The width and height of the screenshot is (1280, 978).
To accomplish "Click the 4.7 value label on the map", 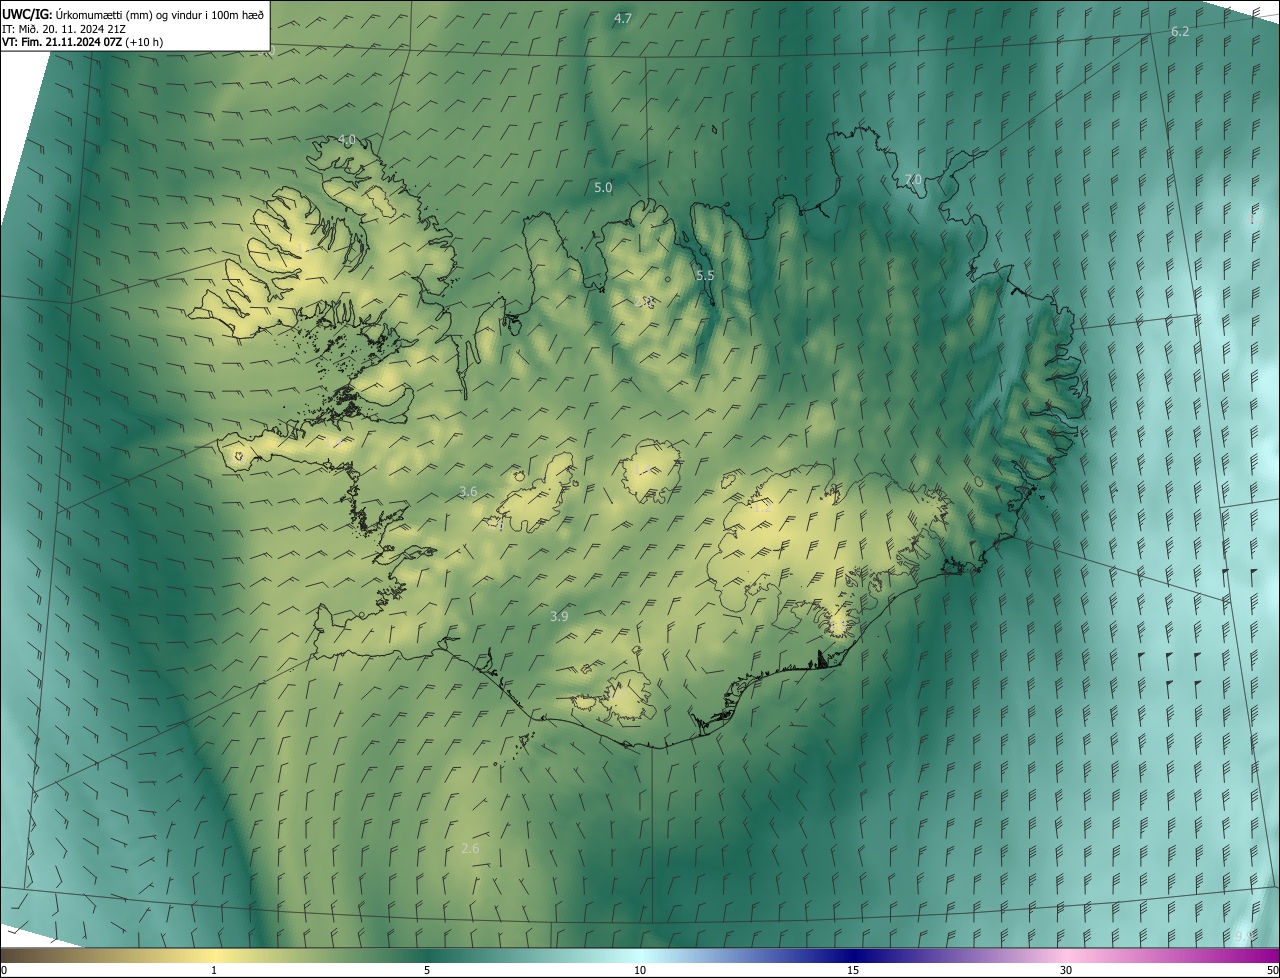I will 623,19.
